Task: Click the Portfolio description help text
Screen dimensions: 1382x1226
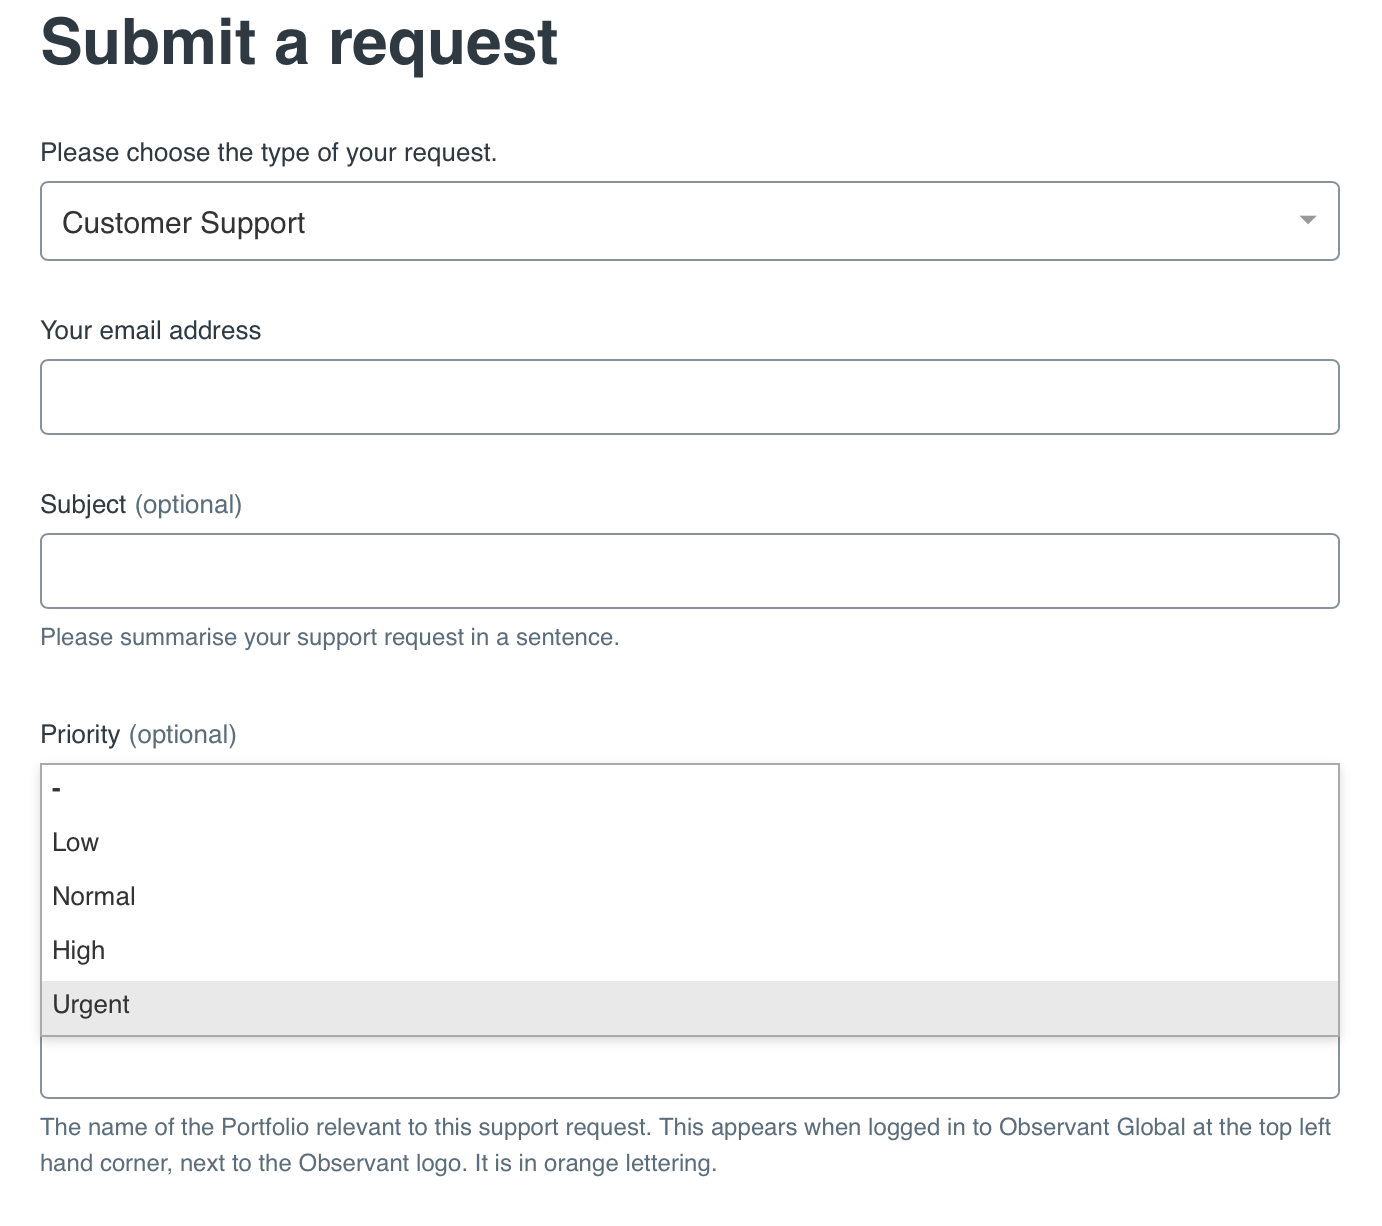Action: 685,1145
